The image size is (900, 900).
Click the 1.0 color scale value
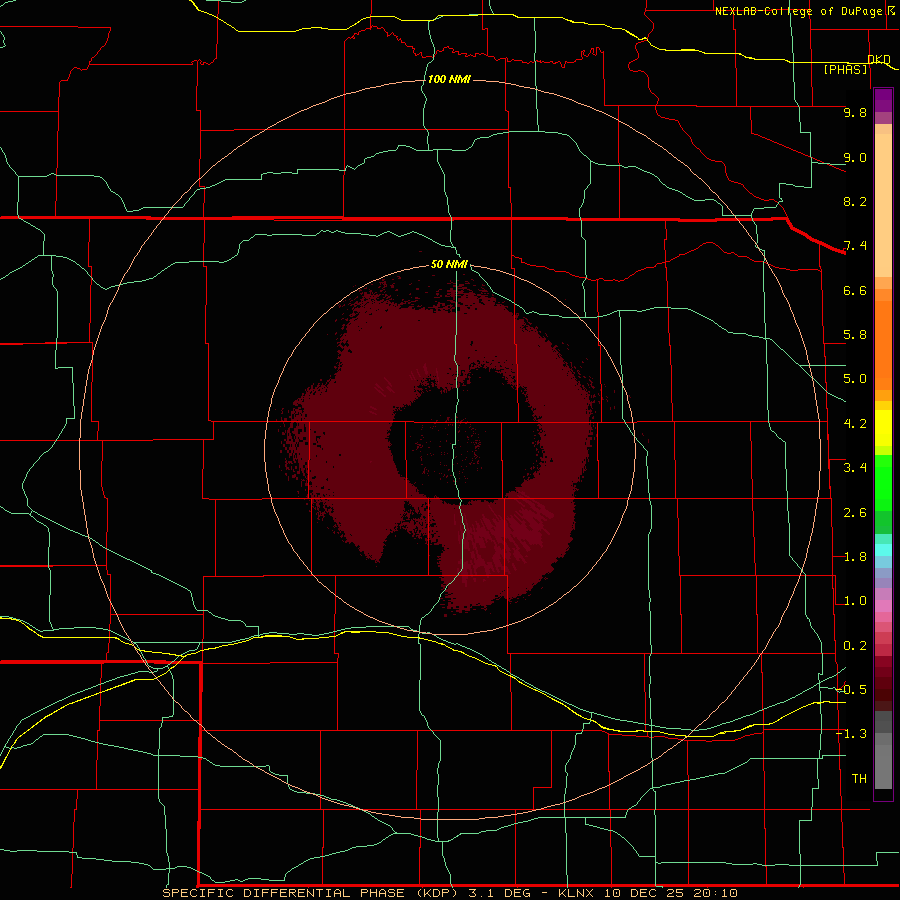(855, 601)
